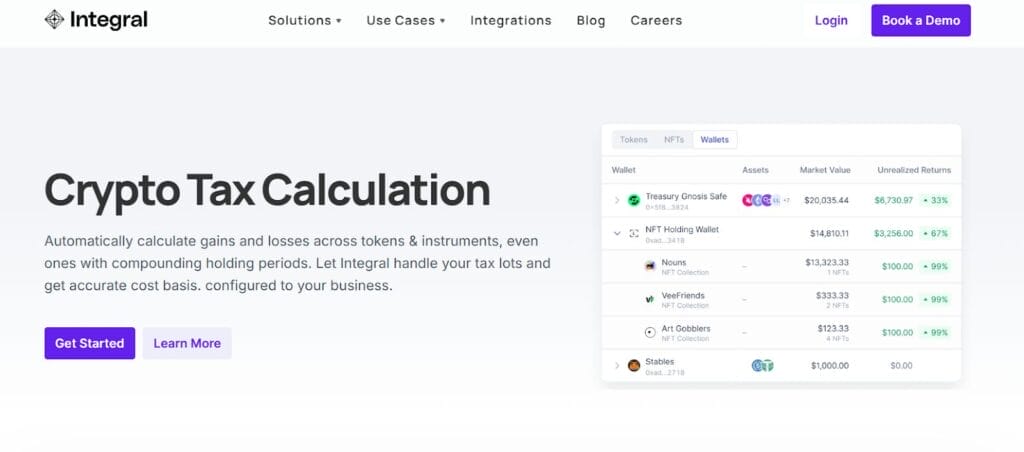Open the Login link
This screenshot has height=452, width=1024.
click(831, 20)
